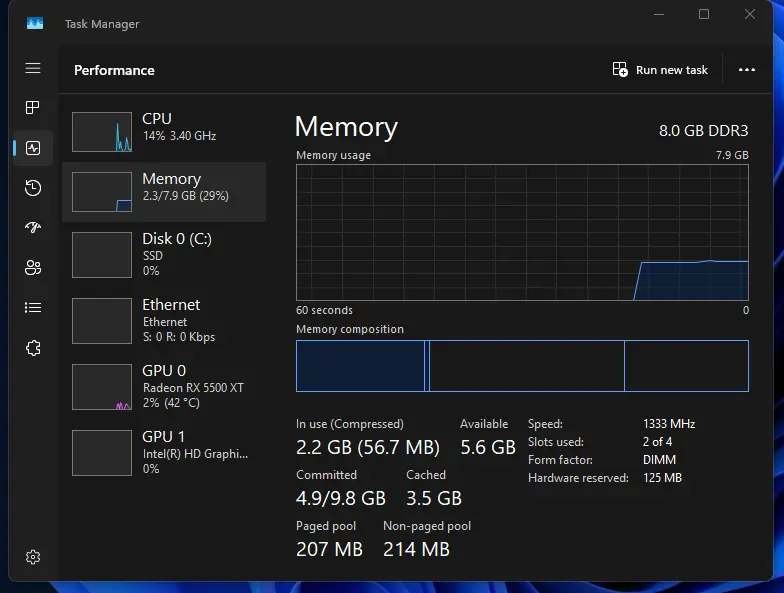Screen dimensions: 784x593
Task: Click the Performance page heading
Action: point(114,70)
